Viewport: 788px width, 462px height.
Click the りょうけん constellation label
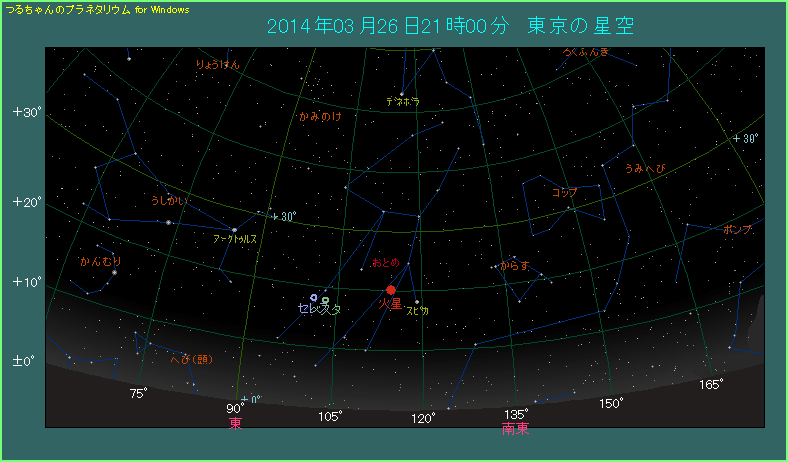pos(218,64)
